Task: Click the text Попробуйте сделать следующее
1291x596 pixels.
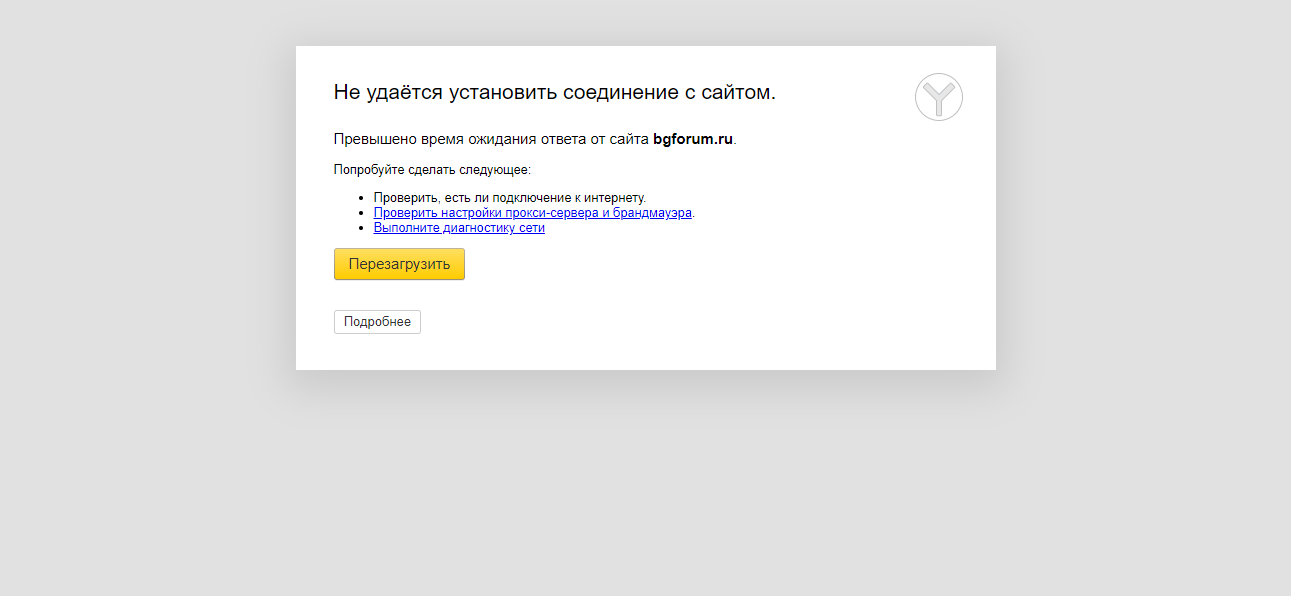Action: 432,170
